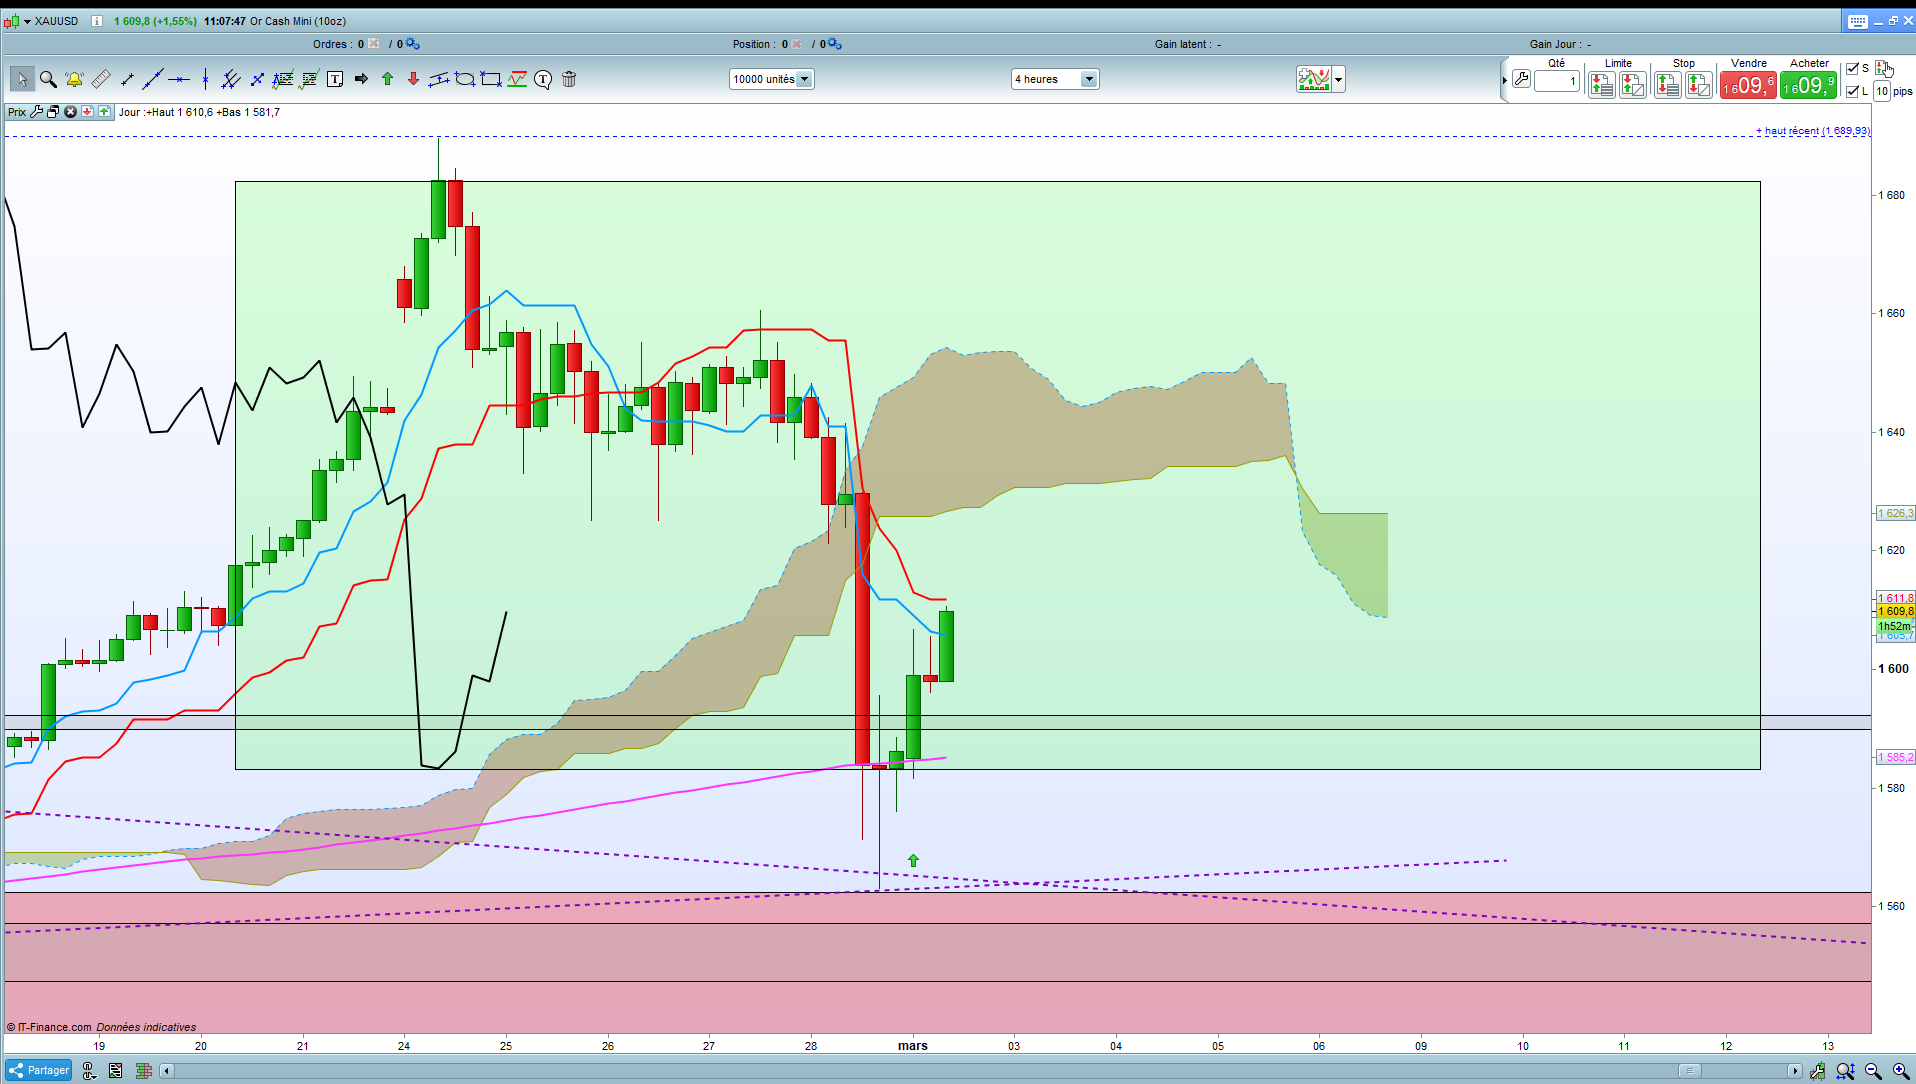Click the trash can delete objects icon
This screenshot has height=1084, width=1916.
[569, 79]
